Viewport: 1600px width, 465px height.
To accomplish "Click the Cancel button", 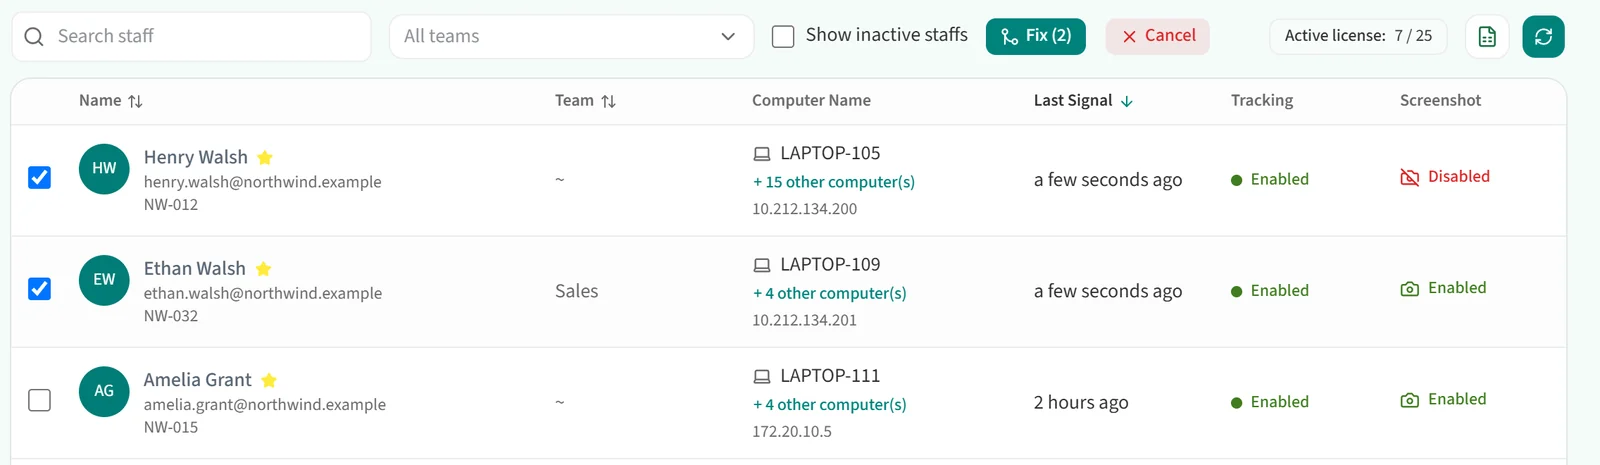I will click(1158, 36).
